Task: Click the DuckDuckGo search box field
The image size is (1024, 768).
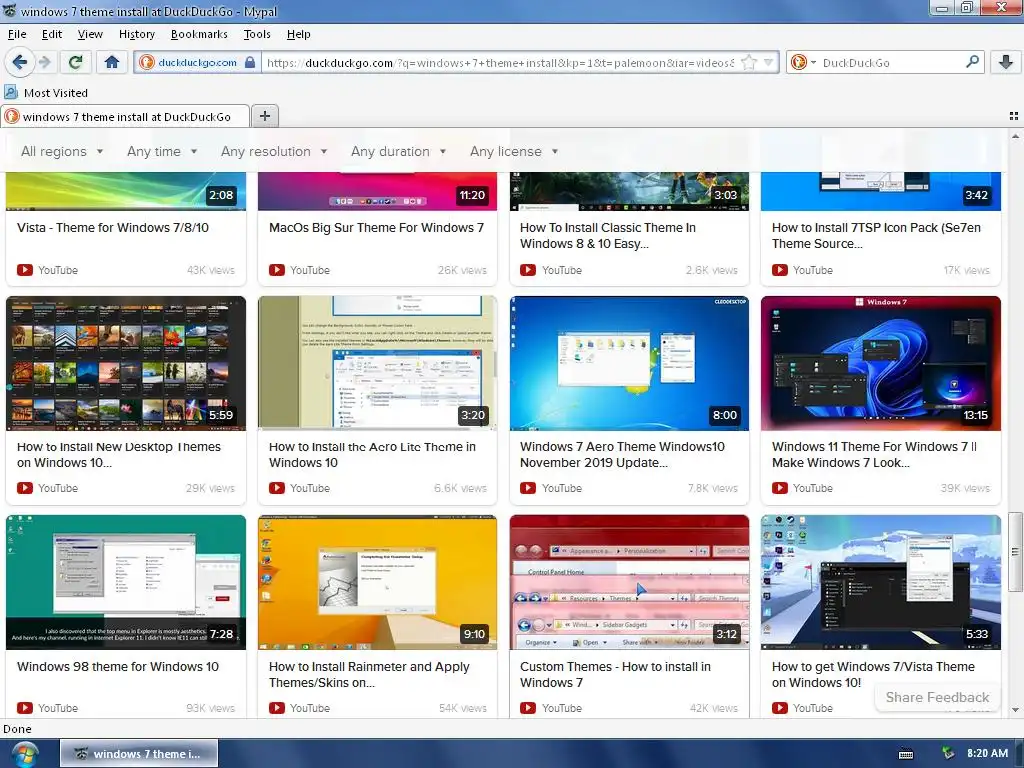Action: 891,63
